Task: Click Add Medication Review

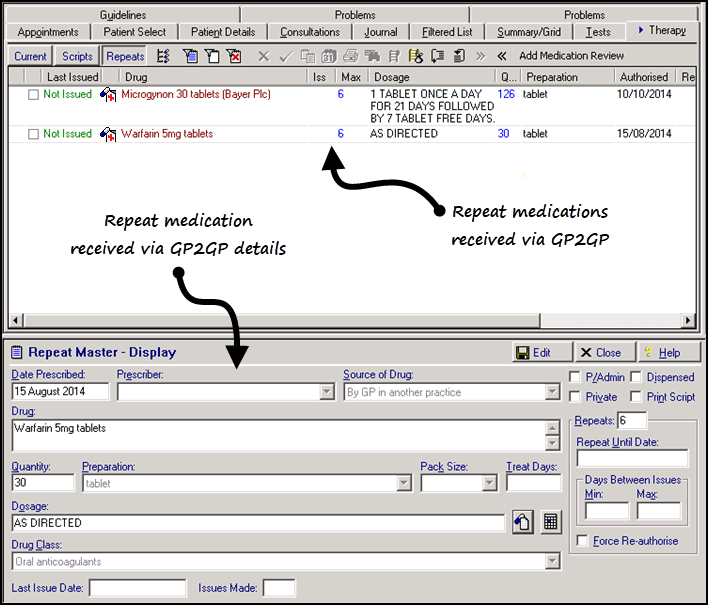Action: [x=571, y=56]
